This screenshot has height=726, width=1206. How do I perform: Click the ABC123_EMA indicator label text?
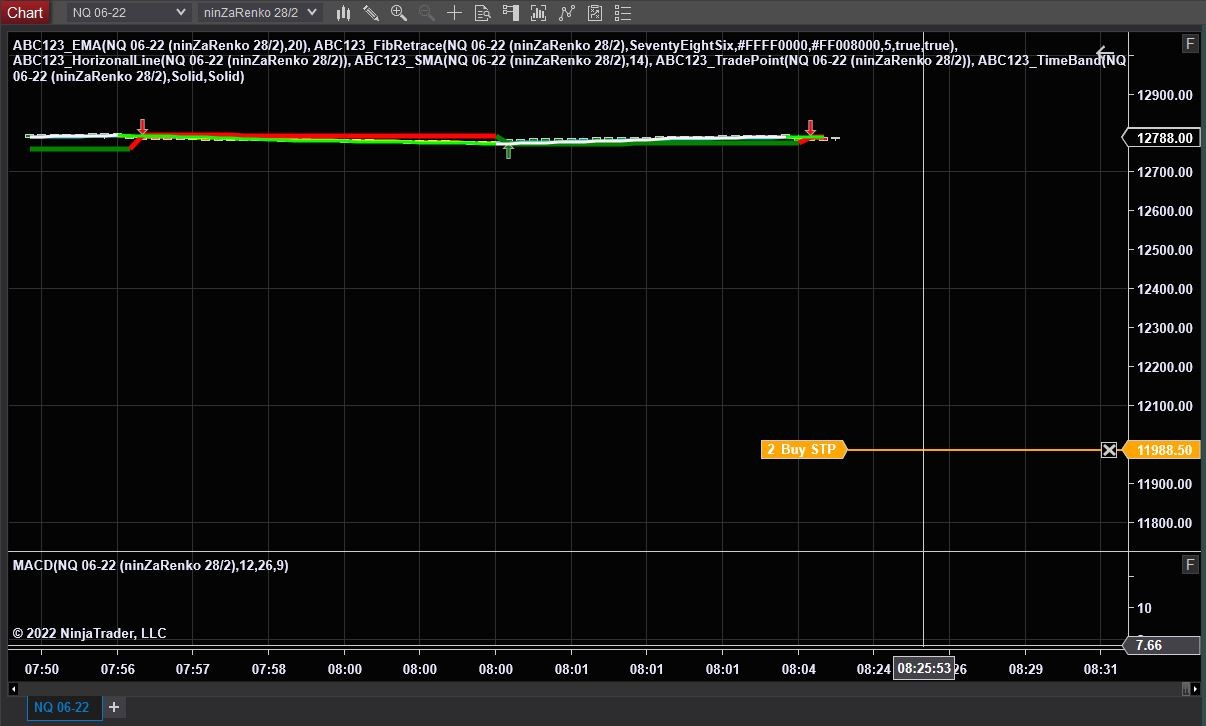tap(160, 46)
